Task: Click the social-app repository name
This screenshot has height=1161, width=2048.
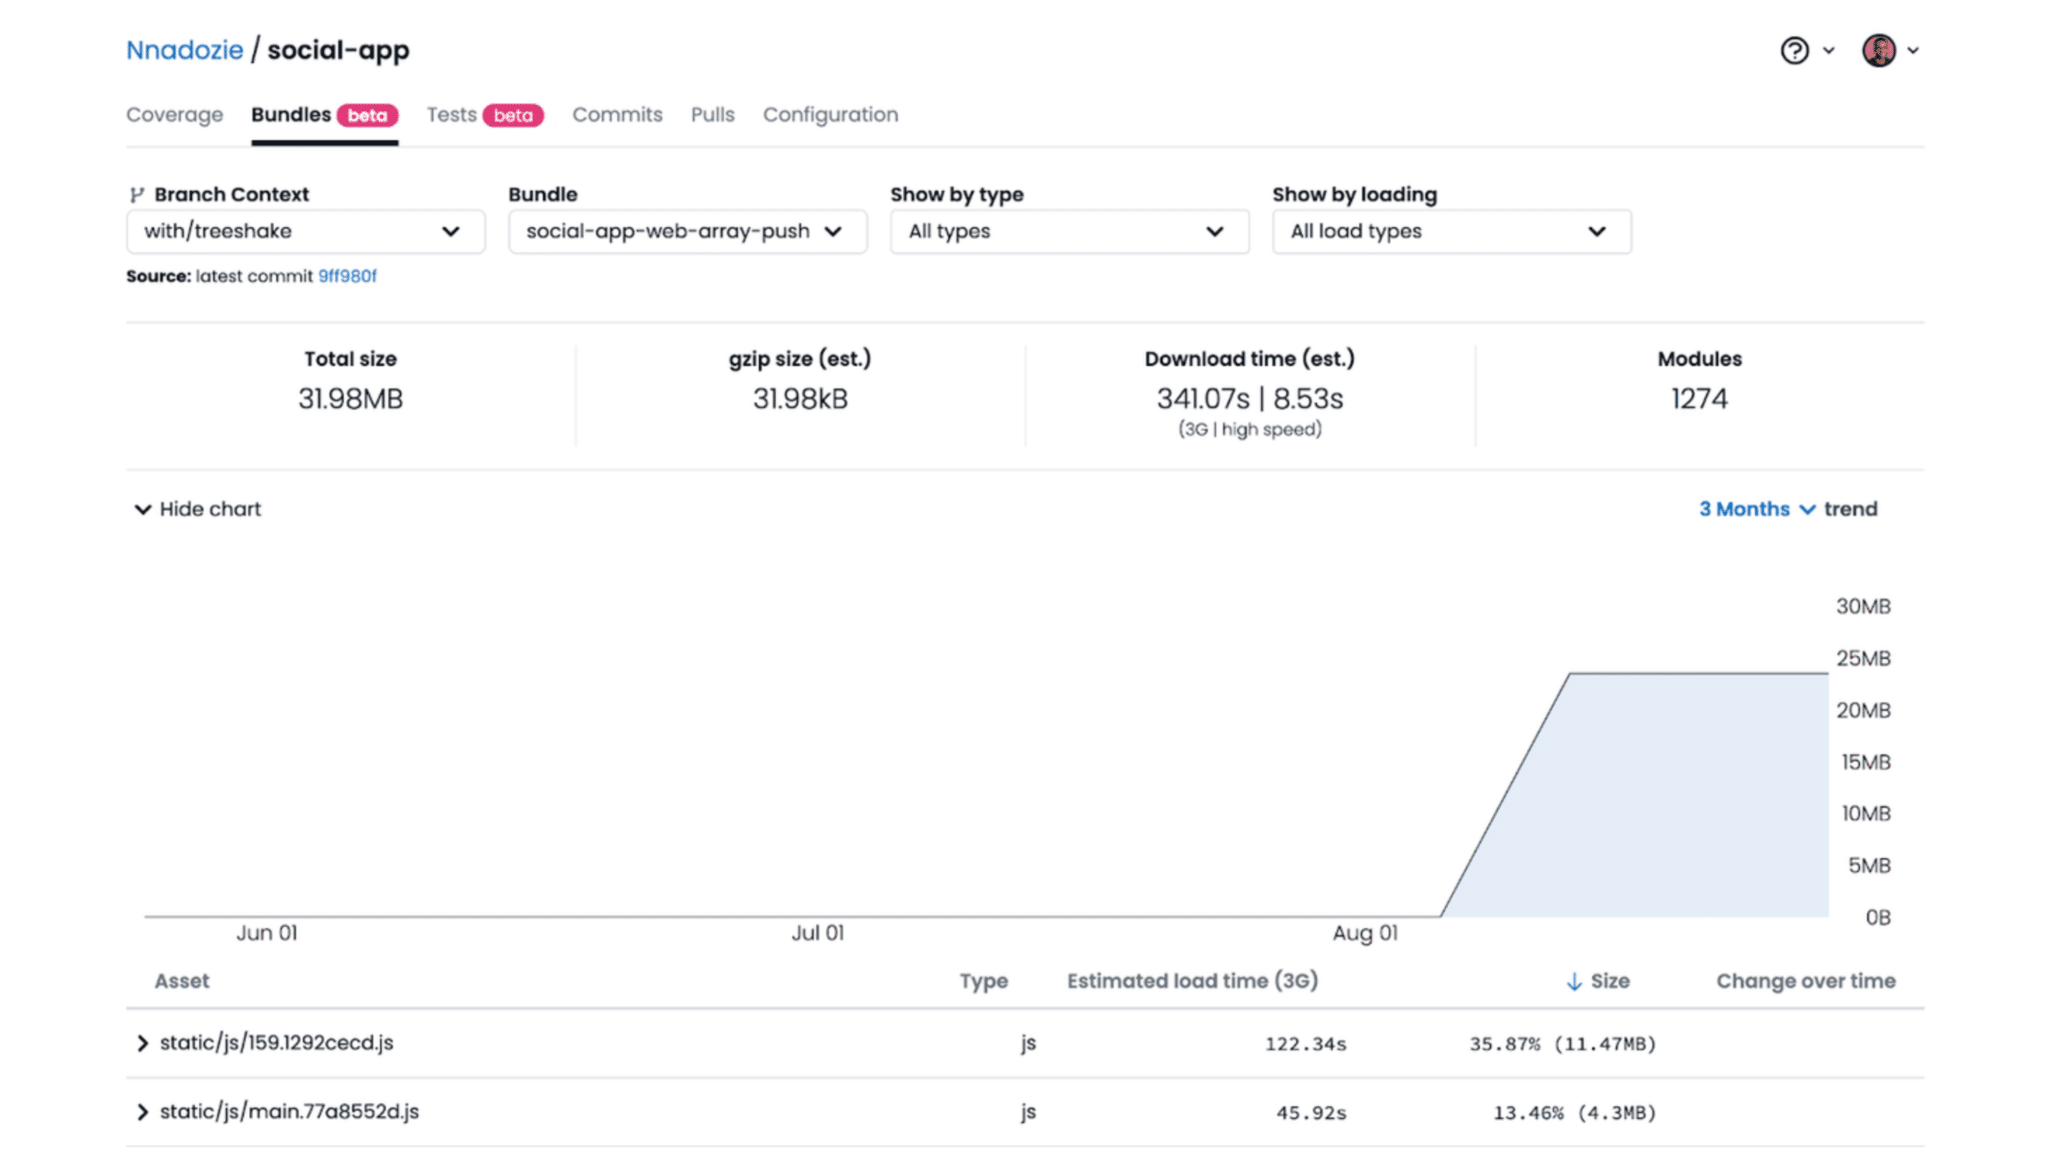Action: [x=338, y=50]
